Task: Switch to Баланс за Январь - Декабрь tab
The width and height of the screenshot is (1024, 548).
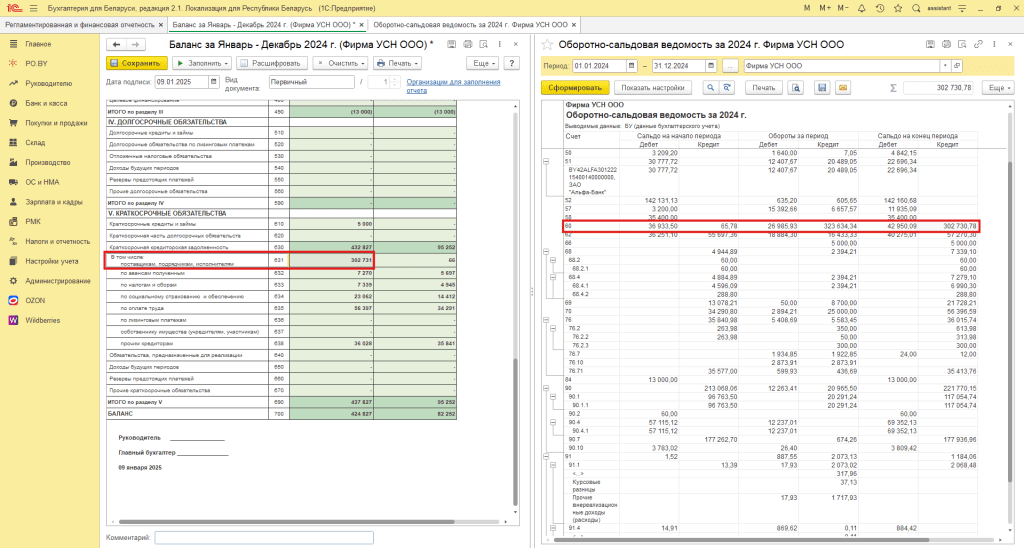Action: click(263, 25)
